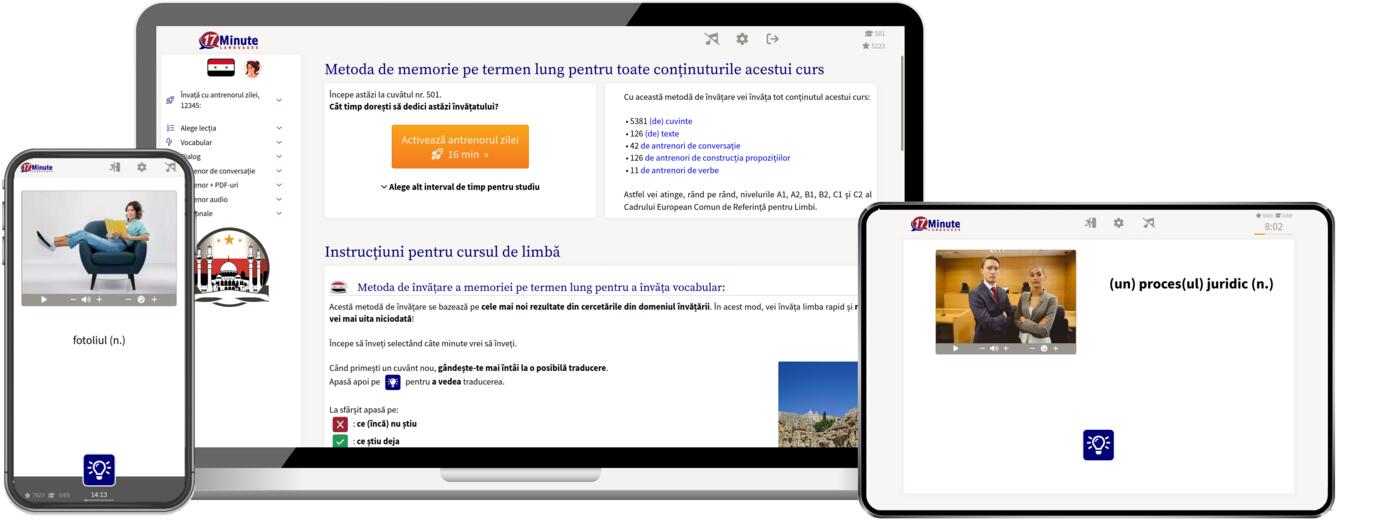Toggle the crossed-out music icon on laptop

tap(711, 39)
